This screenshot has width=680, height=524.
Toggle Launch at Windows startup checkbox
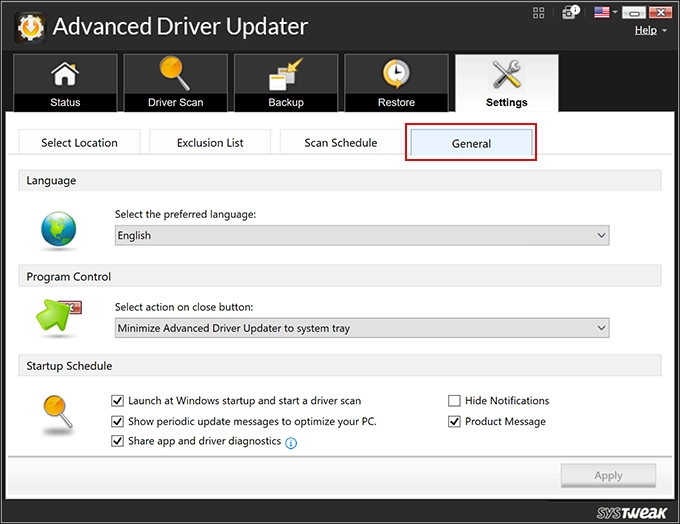pos(117,400)
